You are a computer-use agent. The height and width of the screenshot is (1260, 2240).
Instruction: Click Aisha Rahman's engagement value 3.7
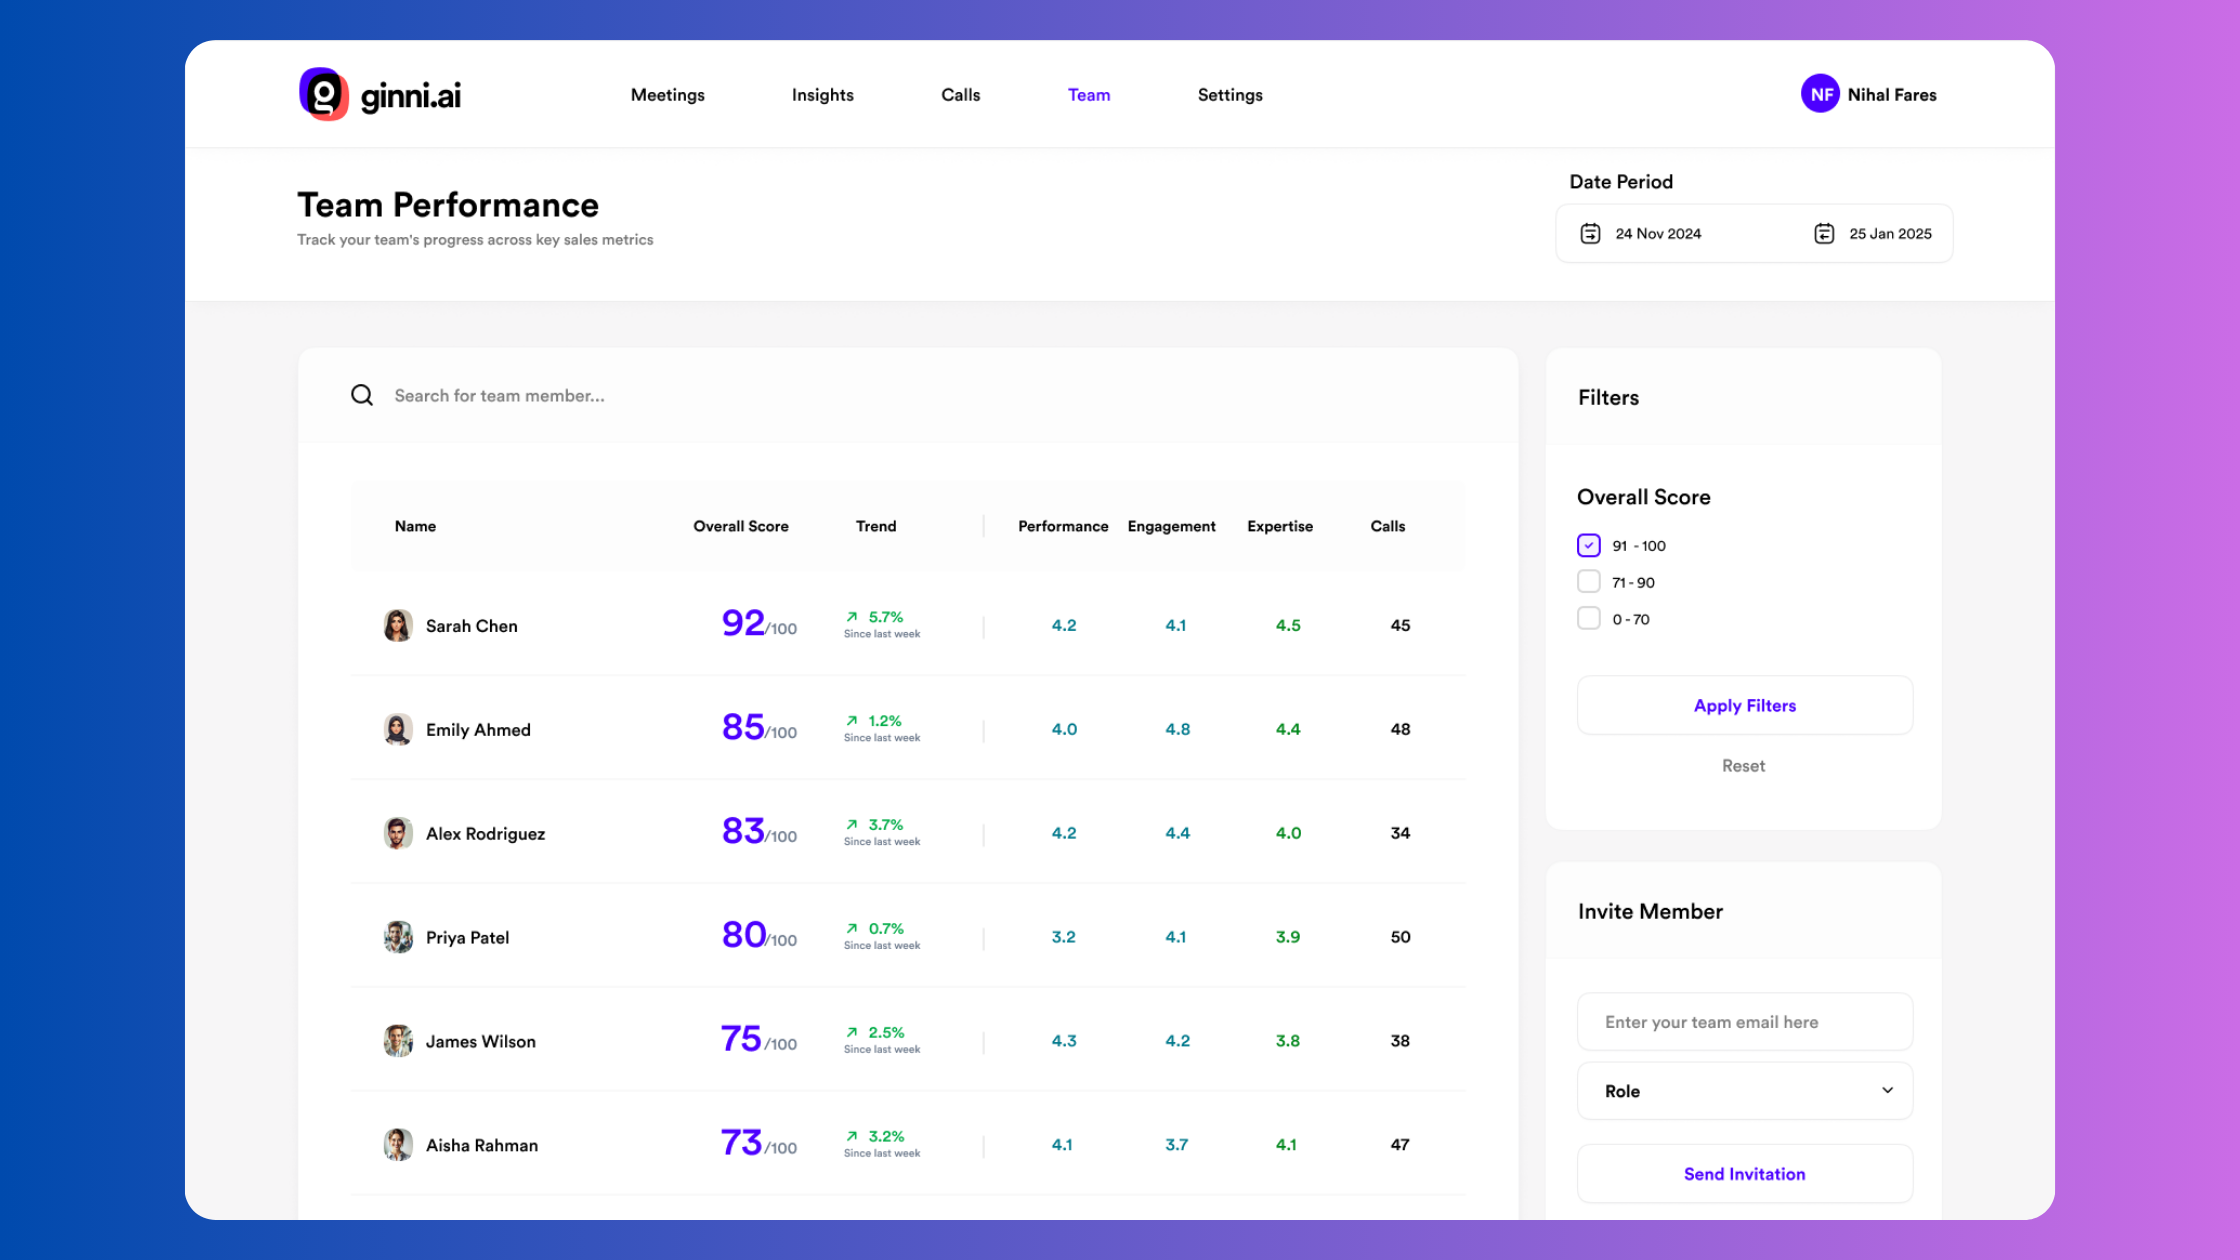point(1176,1146)
